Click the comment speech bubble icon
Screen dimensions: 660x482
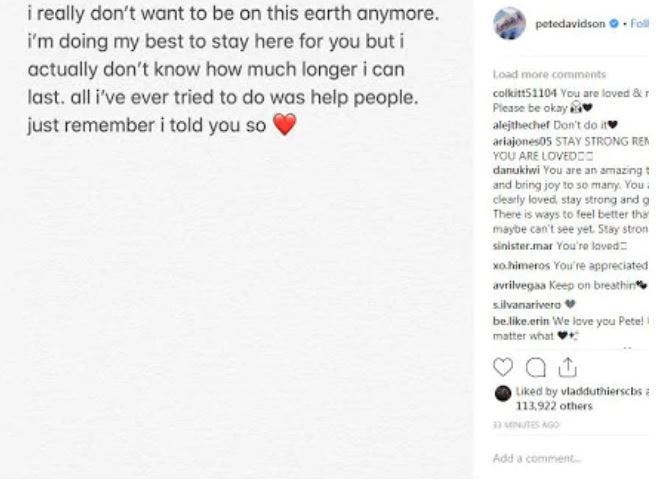[534, 366]
